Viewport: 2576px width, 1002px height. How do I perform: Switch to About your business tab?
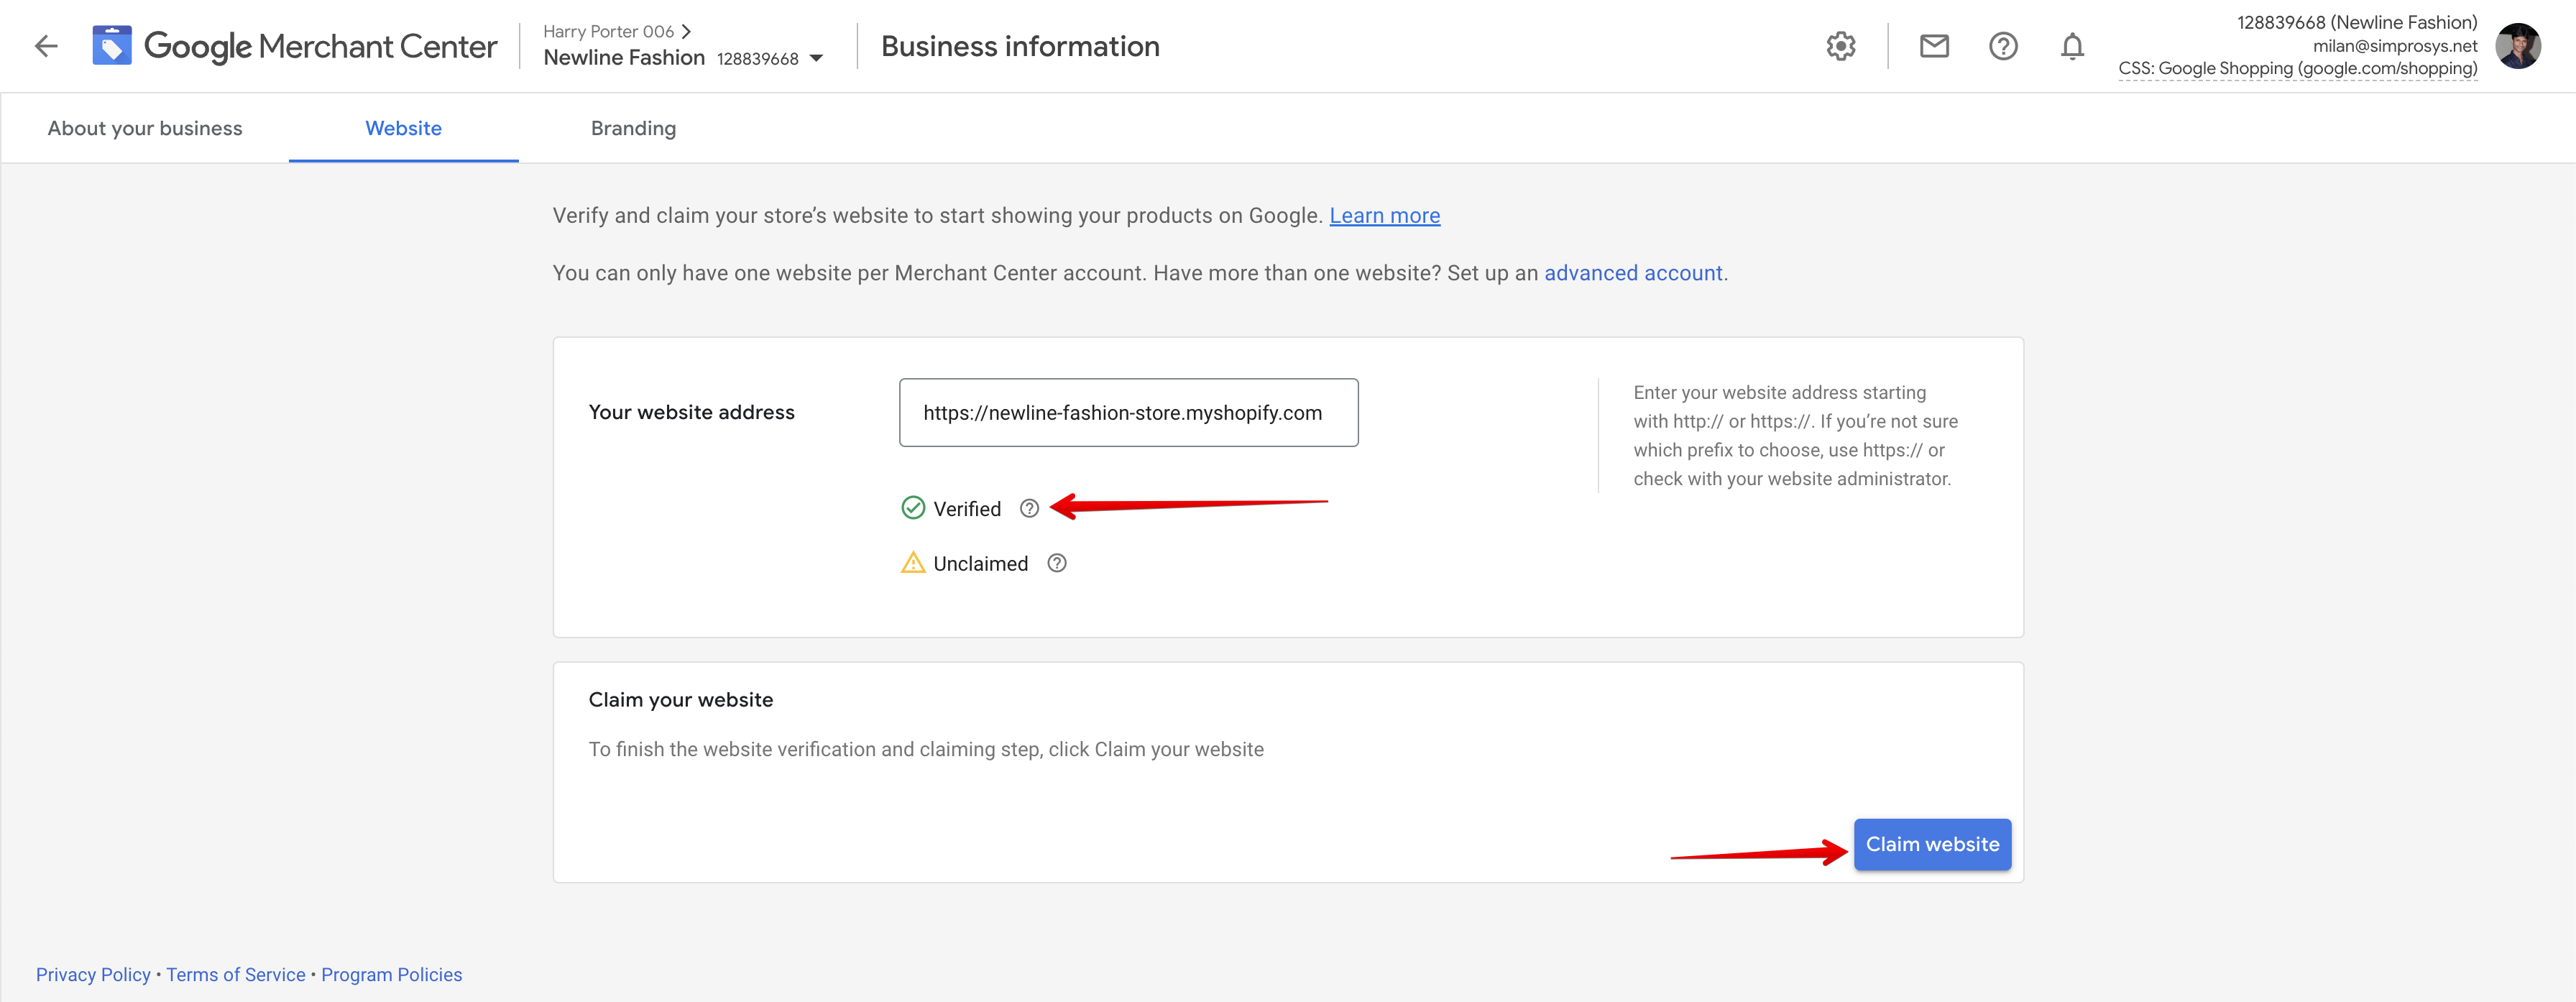point(145,128)
